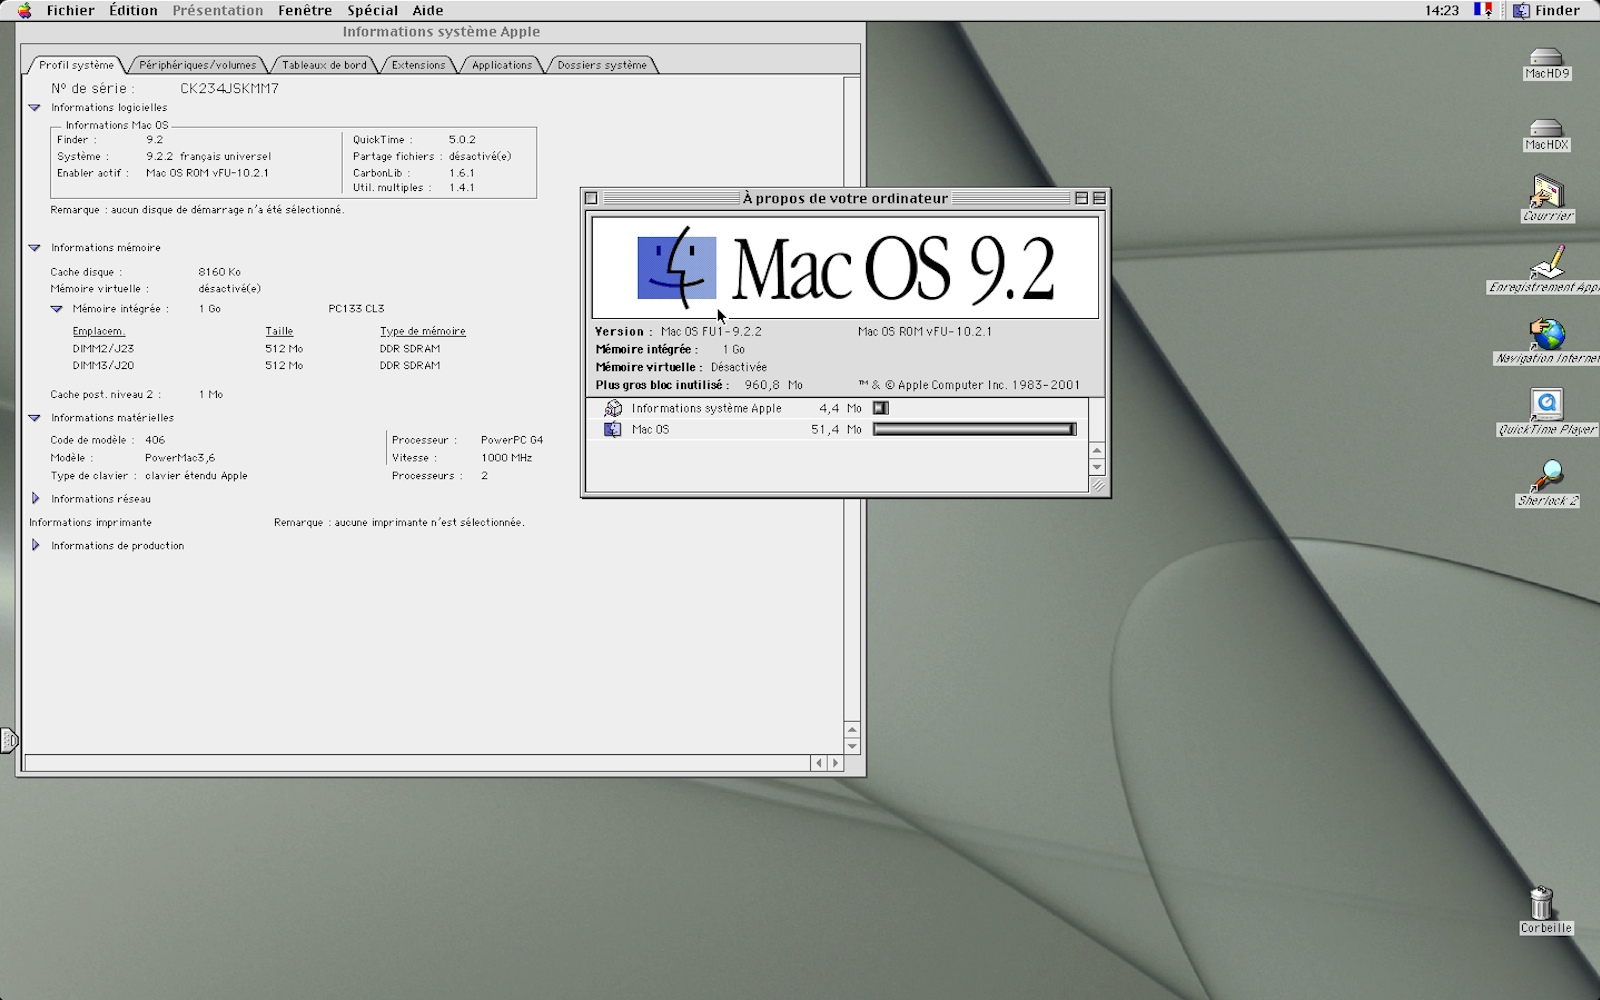Viewport: 1600px width, 1000px height.
Task: Click Mac OS ROM vFU-10.2.1 in About window
Action: coord(925,332)
